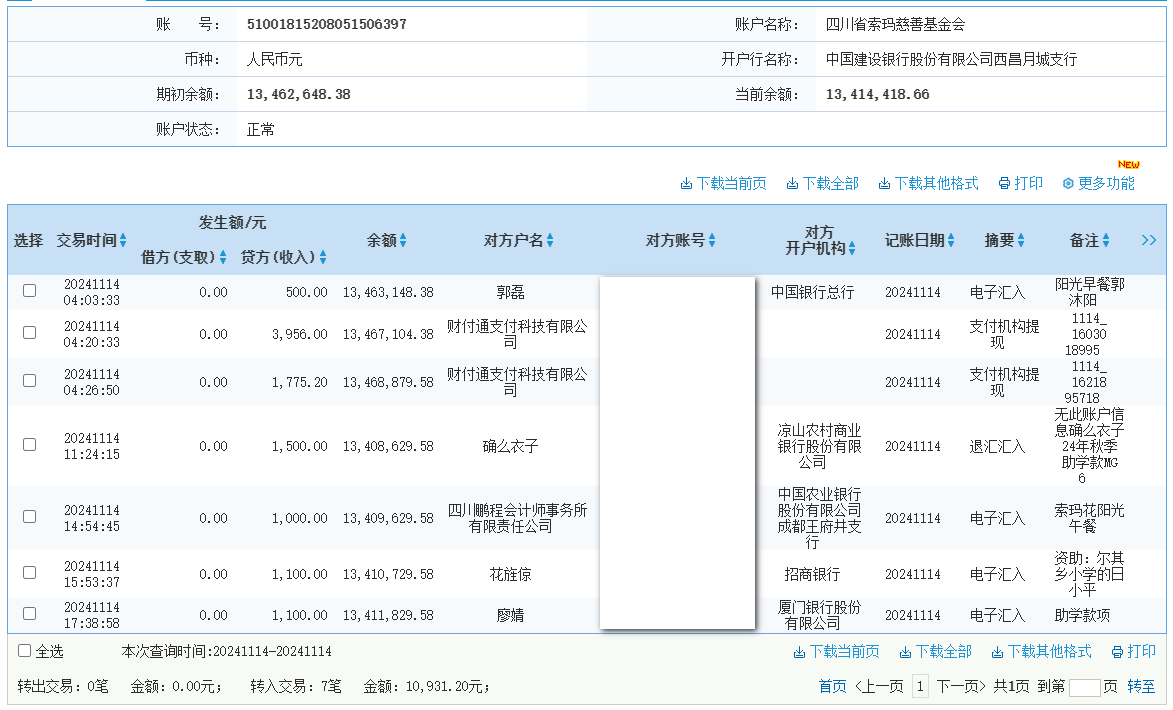The image size is (1173, 710).
Task: Go to 下一页 next page
Action: (961, 687)
